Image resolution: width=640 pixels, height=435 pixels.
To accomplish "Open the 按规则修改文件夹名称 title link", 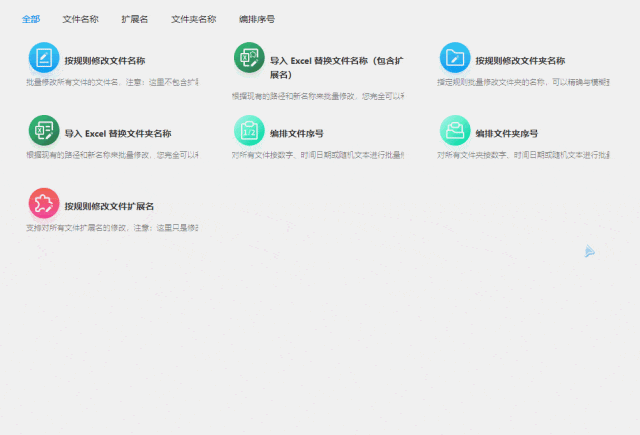I will [x=520, y=61].
